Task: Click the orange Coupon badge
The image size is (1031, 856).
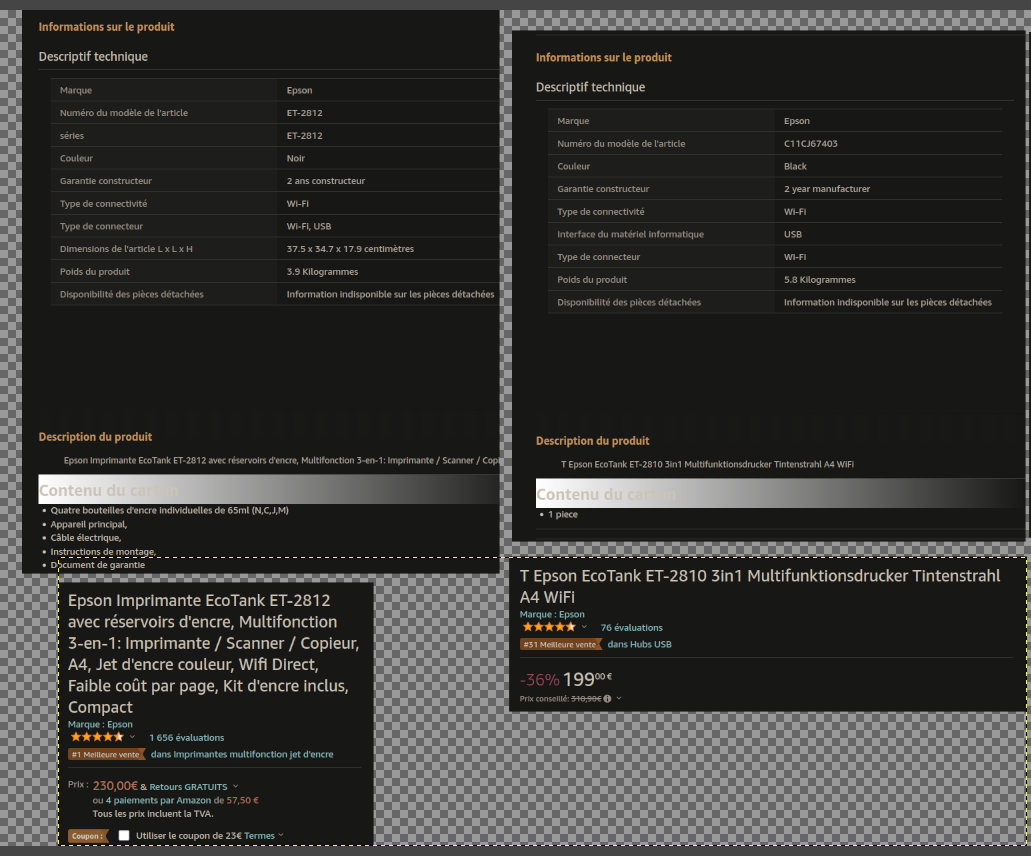Action: click(x=87, y=836)
